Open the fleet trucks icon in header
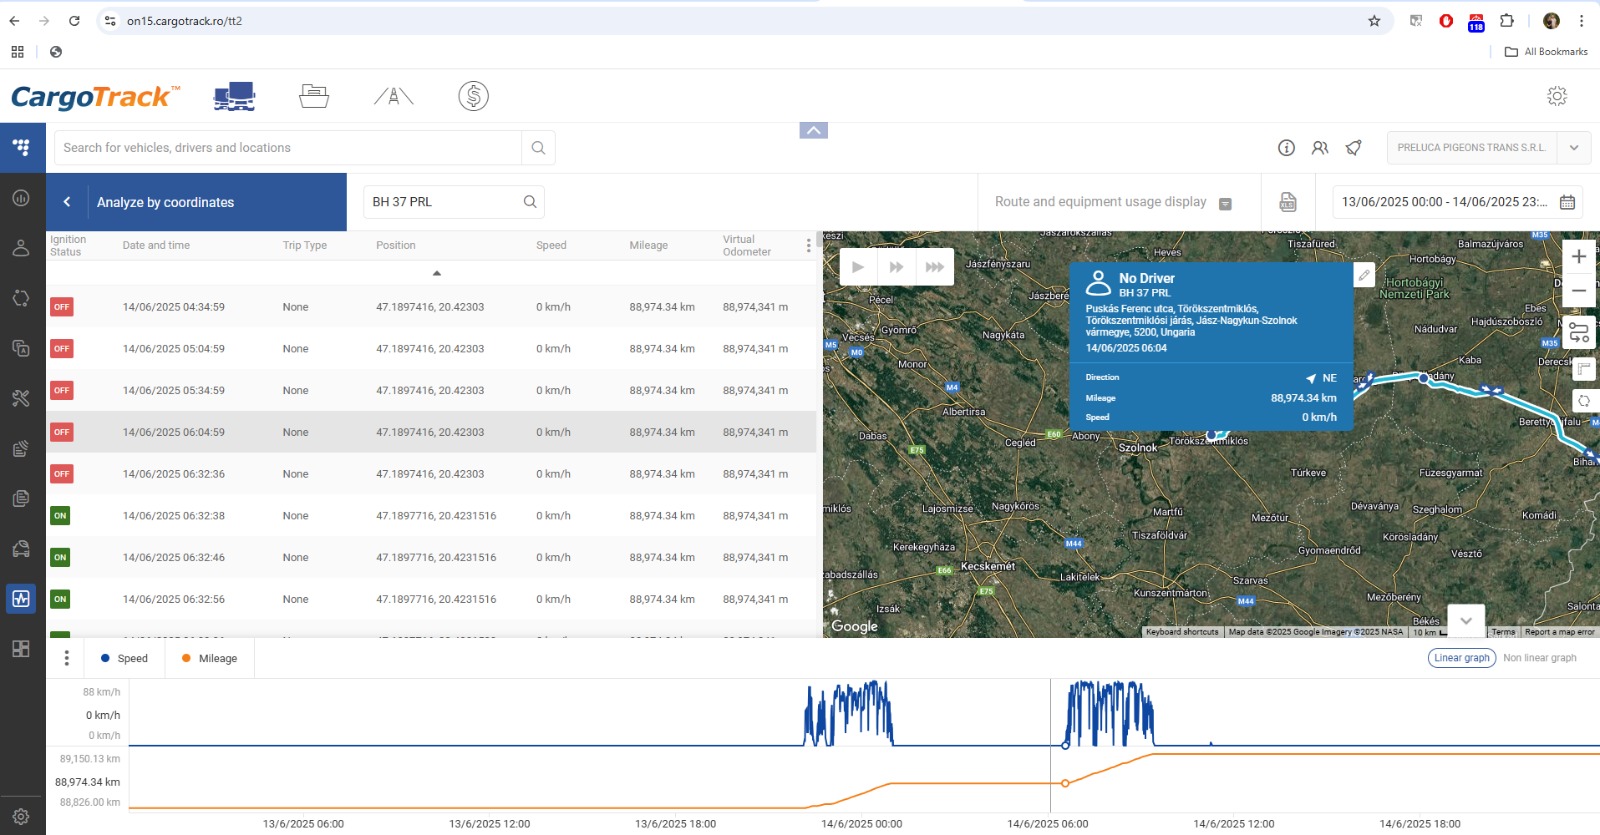The width and height of the screenshot is (1600, 835). pos(235,96)
